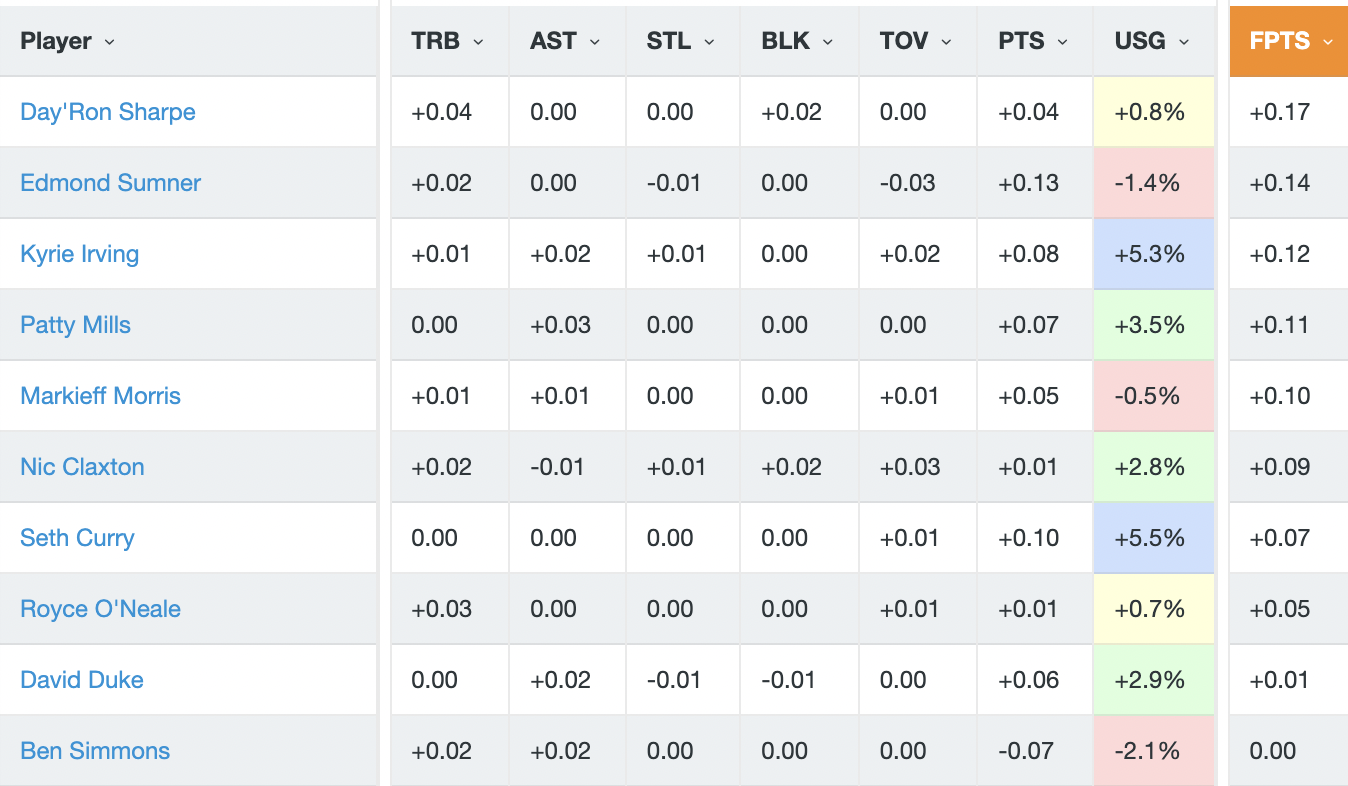Open the STL column sort dropdown
Screen dimensions: 1348x786
point(709,41)
